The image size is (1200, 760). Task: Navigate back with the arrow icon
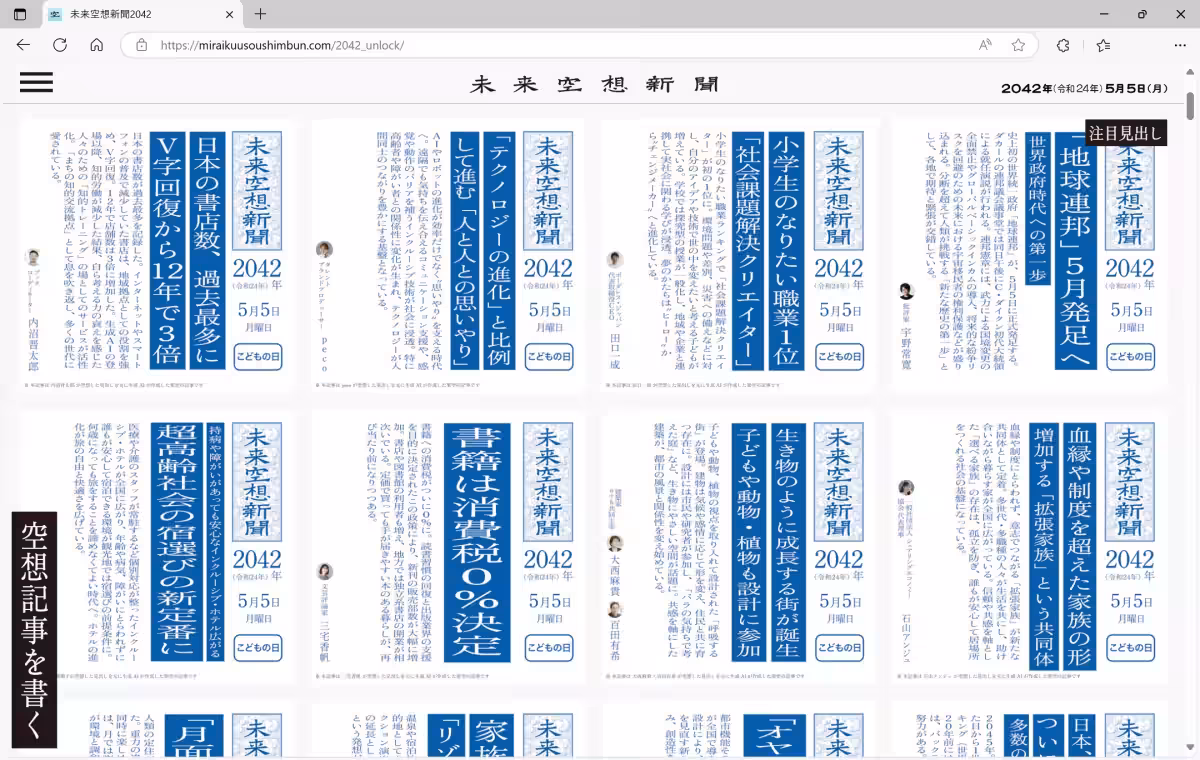pyautogui.click(x=22, y=45)
